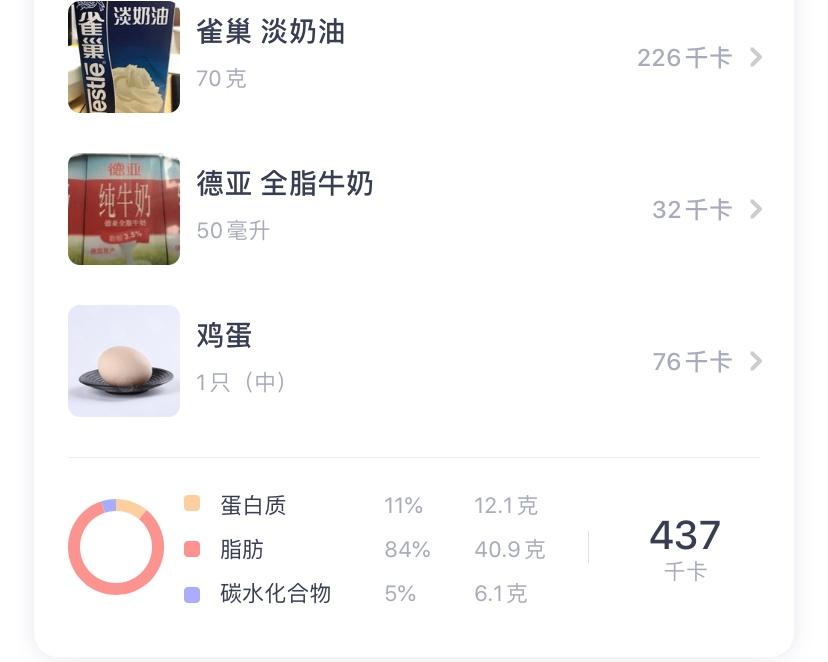Expand the 雀巢 淡奶油 entry chevron
This screenshot has width=828, height=662.
coord(756,57)
